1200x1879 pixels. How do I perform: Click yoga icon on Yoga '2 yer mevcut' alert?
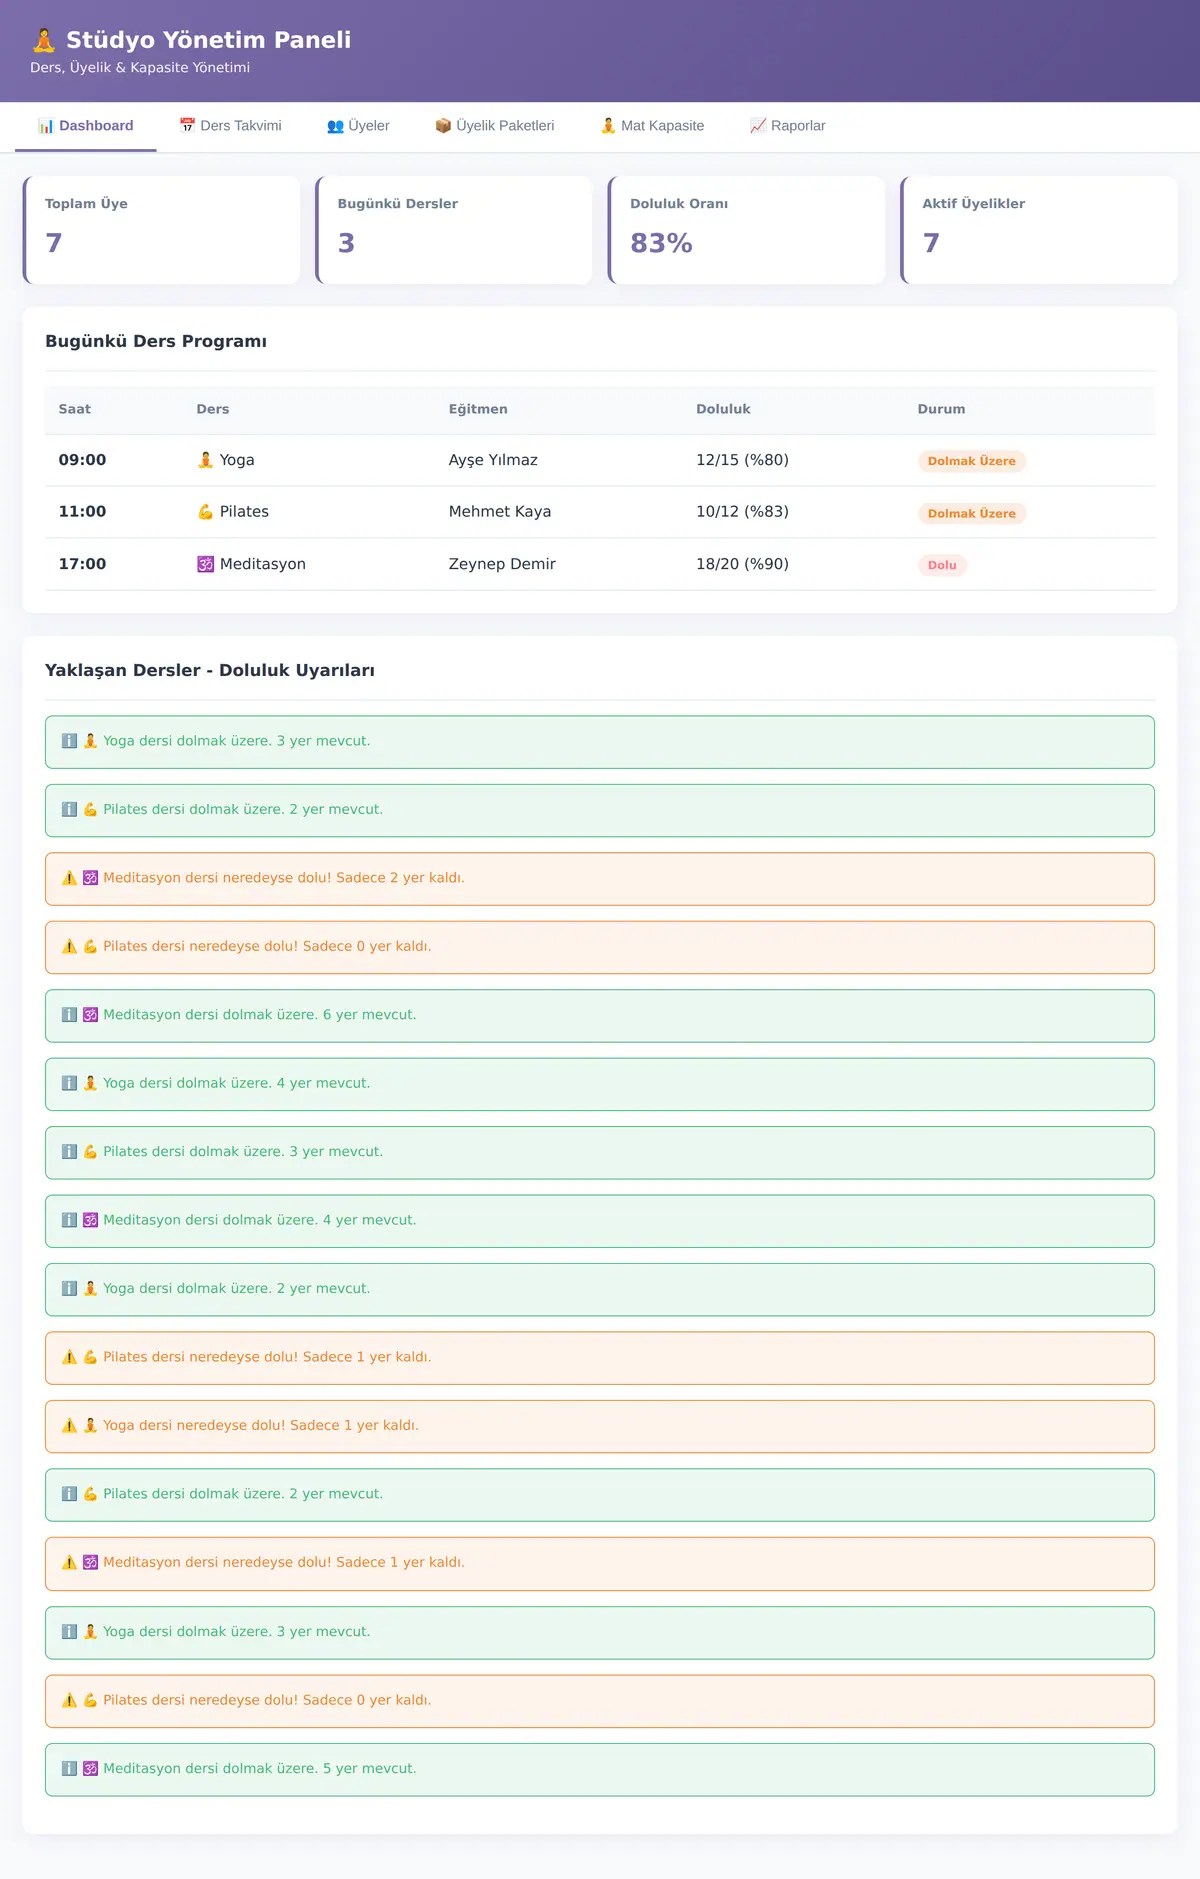90,1289
